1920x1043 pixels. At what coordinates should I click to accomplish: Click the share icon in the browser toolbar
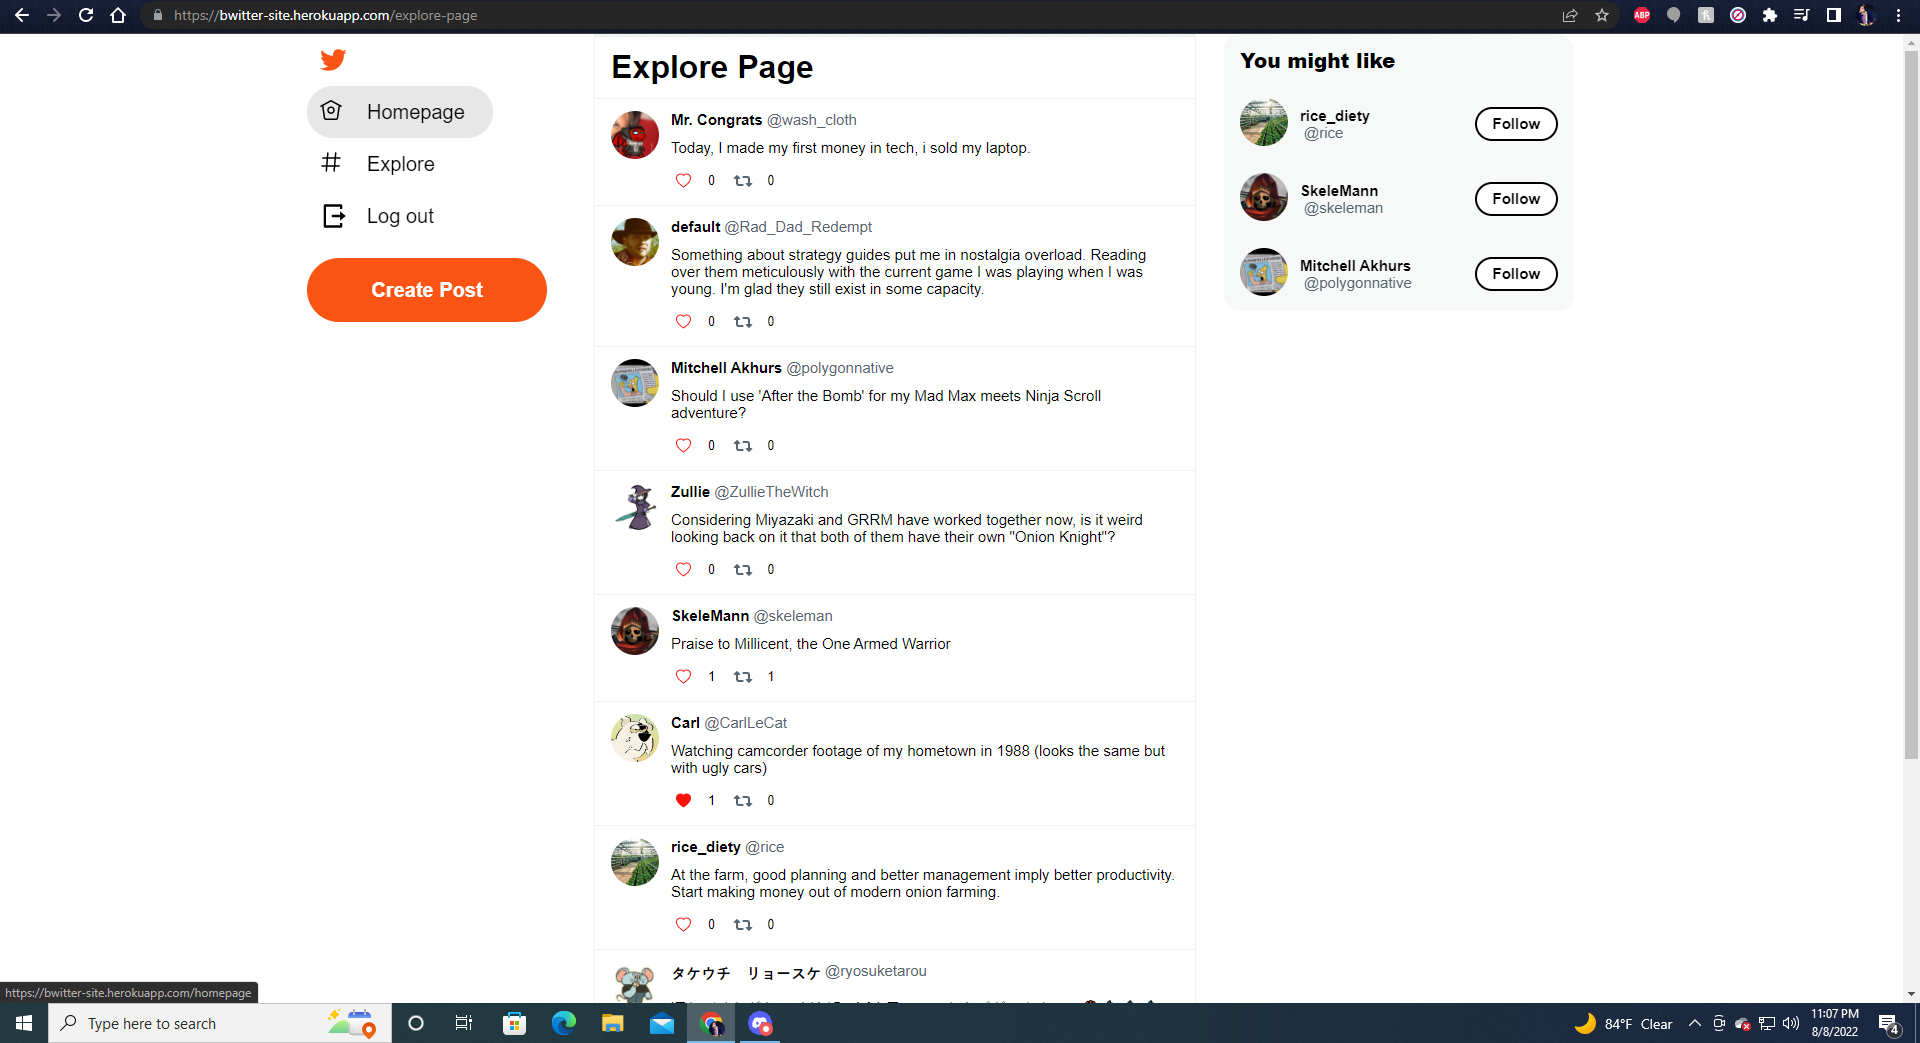coord(1569,15)
